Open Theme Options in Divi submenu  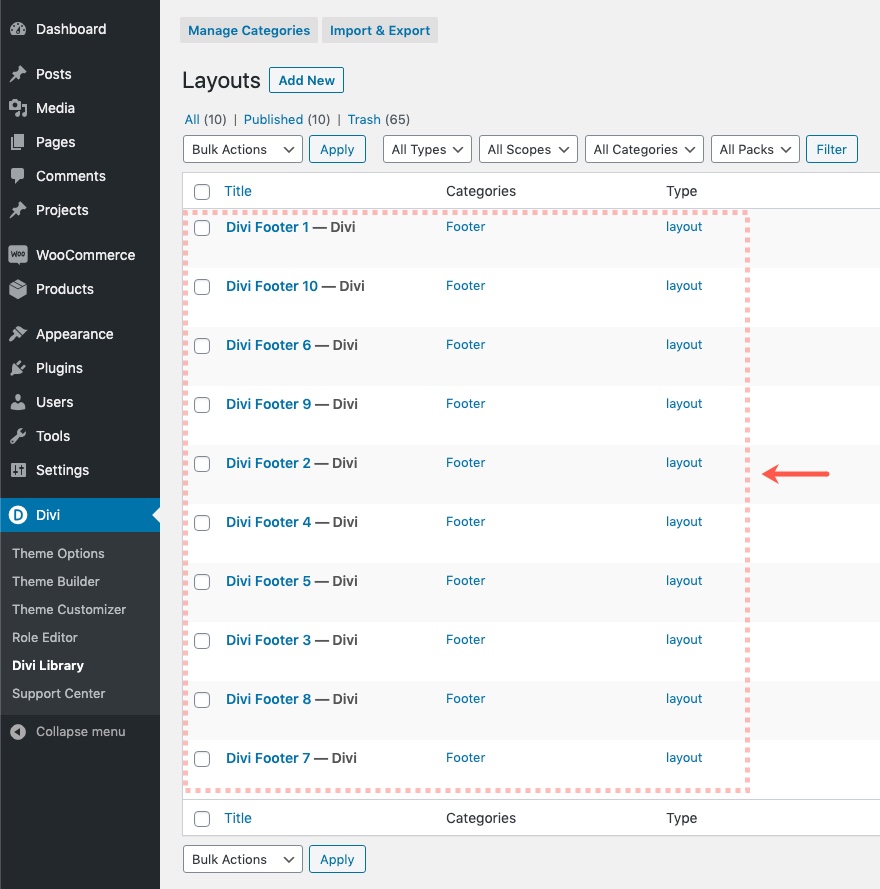(58, 553)
